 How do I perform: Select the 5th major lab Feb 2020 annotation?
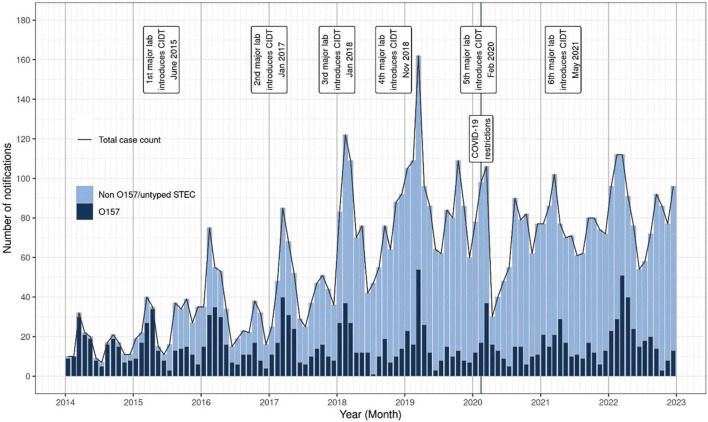click(x=479, y=60)
